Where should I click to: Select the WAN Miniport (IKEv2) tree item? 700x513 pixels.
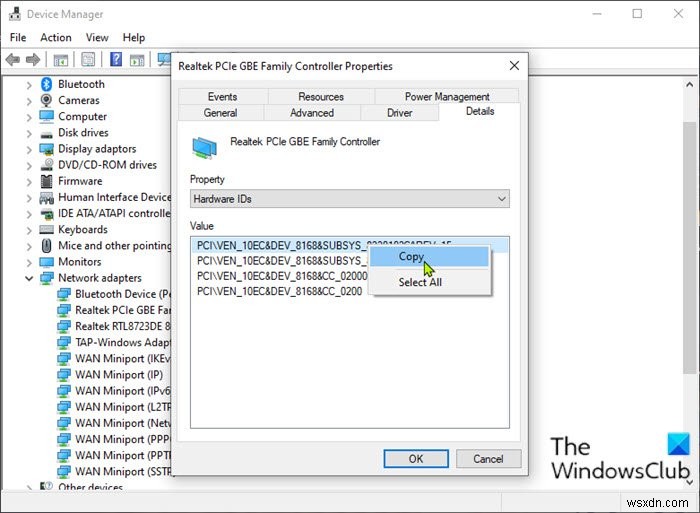coord(123,359)
